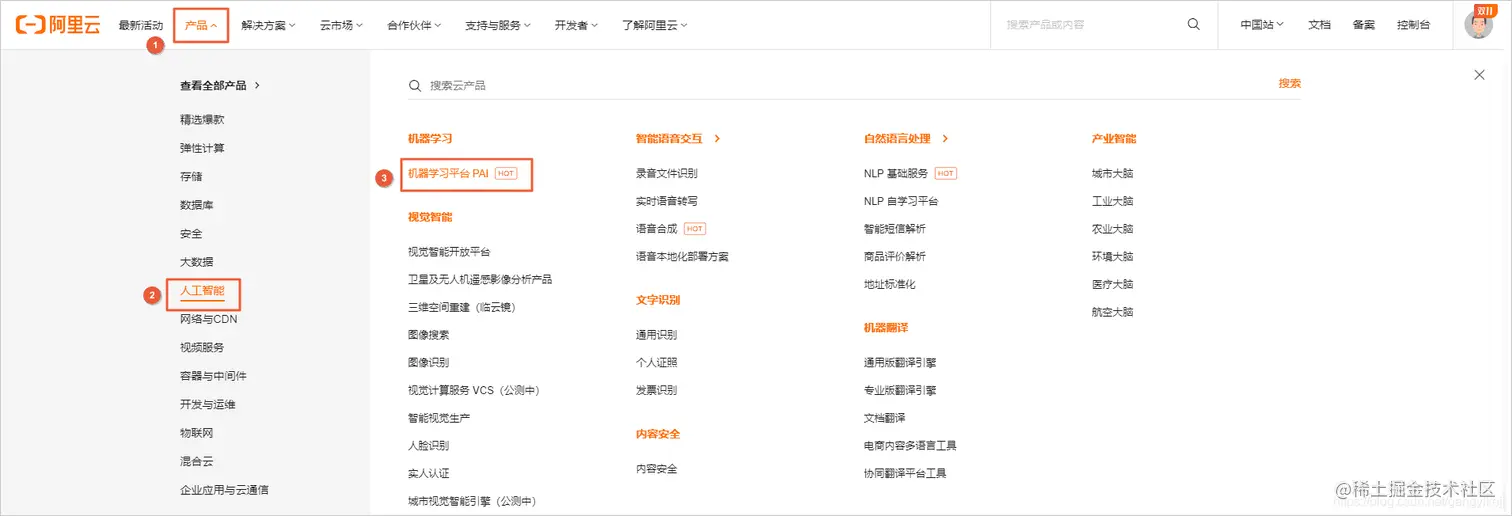Open the 文档 link in header

click(x=1319, y=25)
